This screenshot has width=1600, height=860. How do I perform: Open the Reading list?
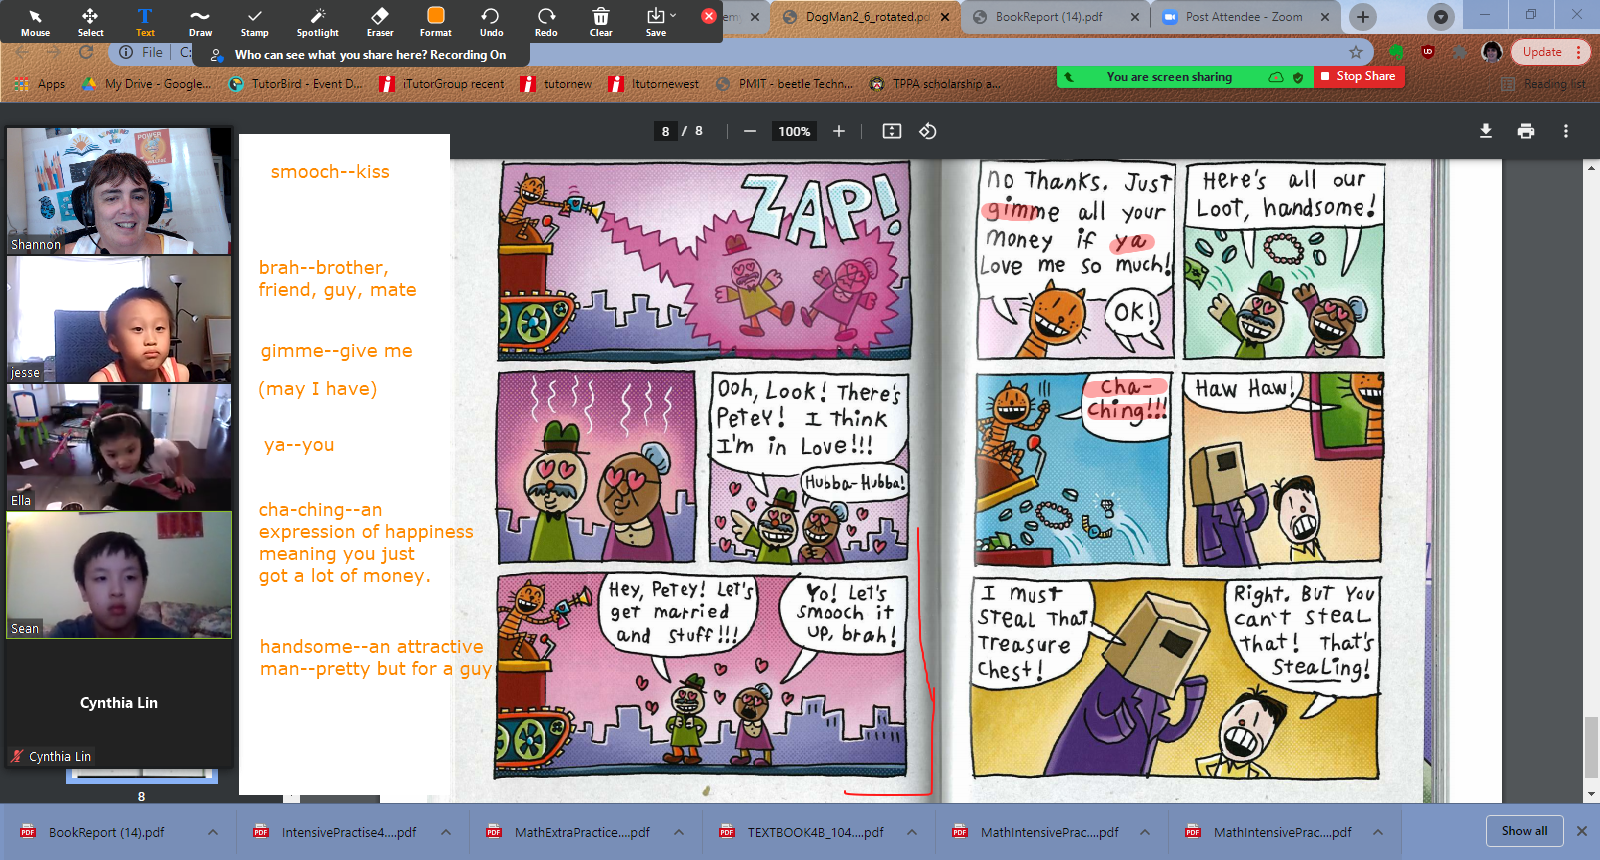tap(1543, 84)
